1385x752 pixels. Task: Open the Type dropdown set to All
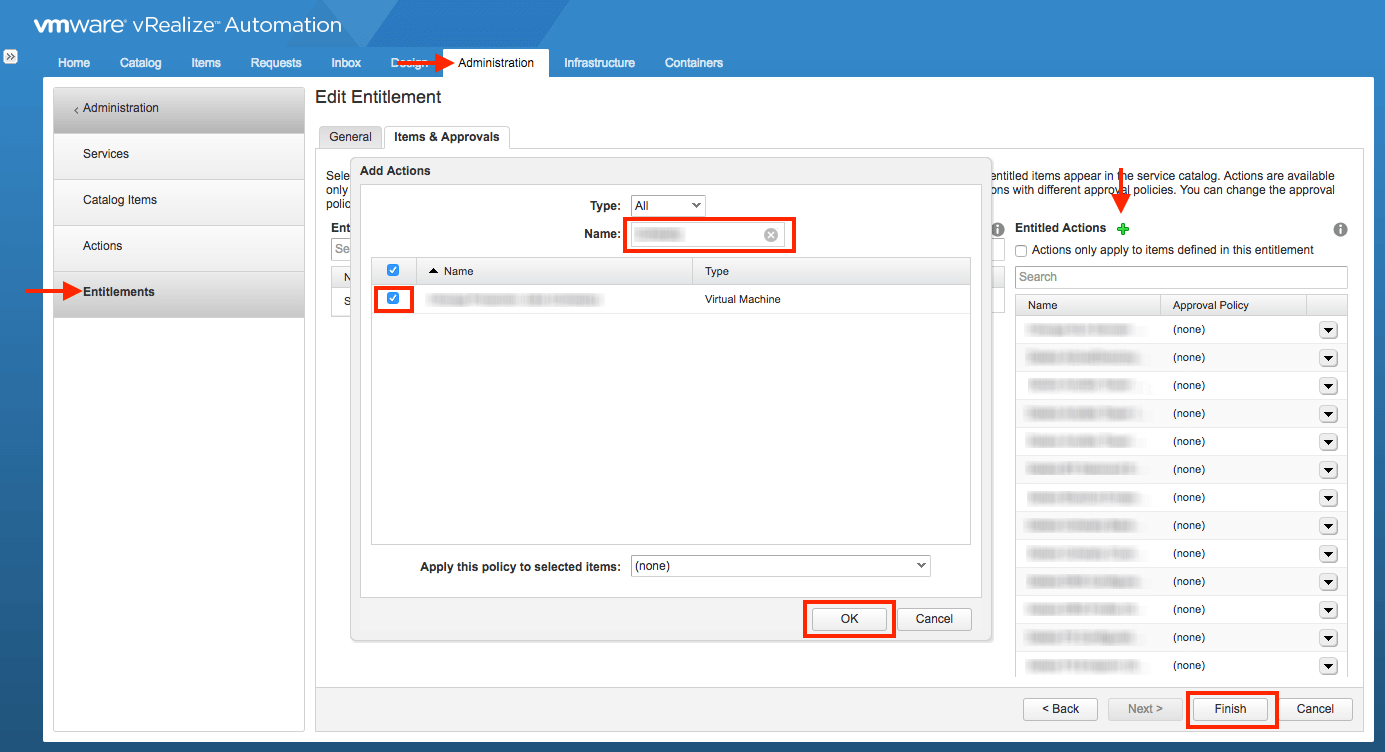pyautogui.click(x=668, y=206)
